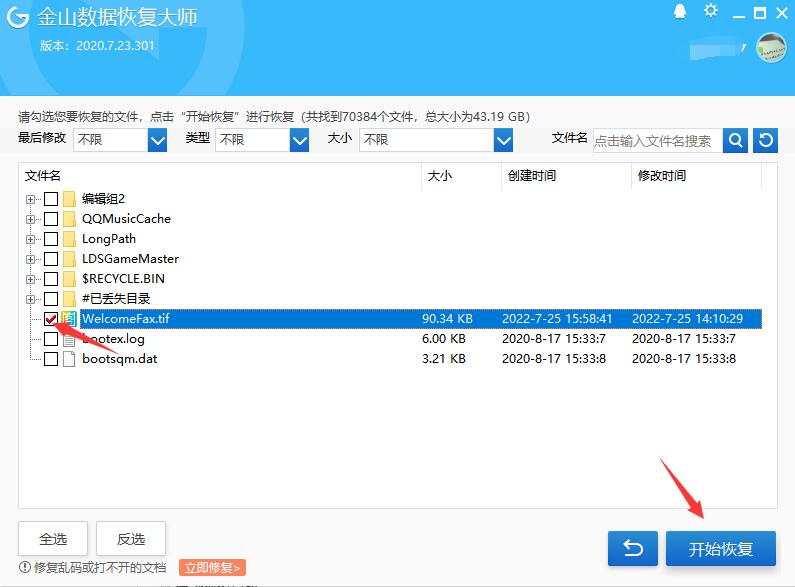This screenshot has width=795, height=587.
Task: Close the data recovery window
Action: pos(782,13)
